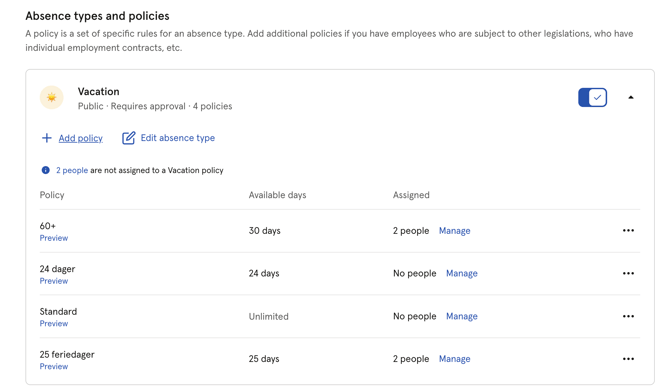Viewport: 670px width, 391px height.
Task: Click the pencil edit icon for absence type
Action: 129,138
